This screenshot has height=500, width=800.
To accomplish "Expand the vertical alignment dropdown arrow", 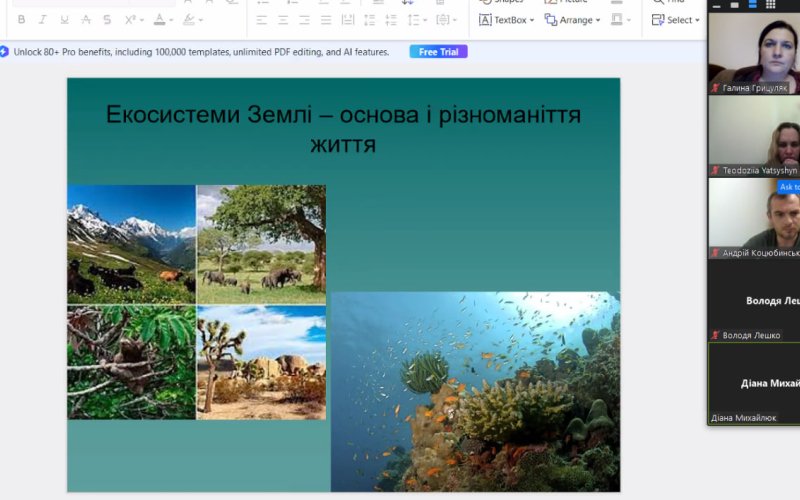I will coord(455,20).
